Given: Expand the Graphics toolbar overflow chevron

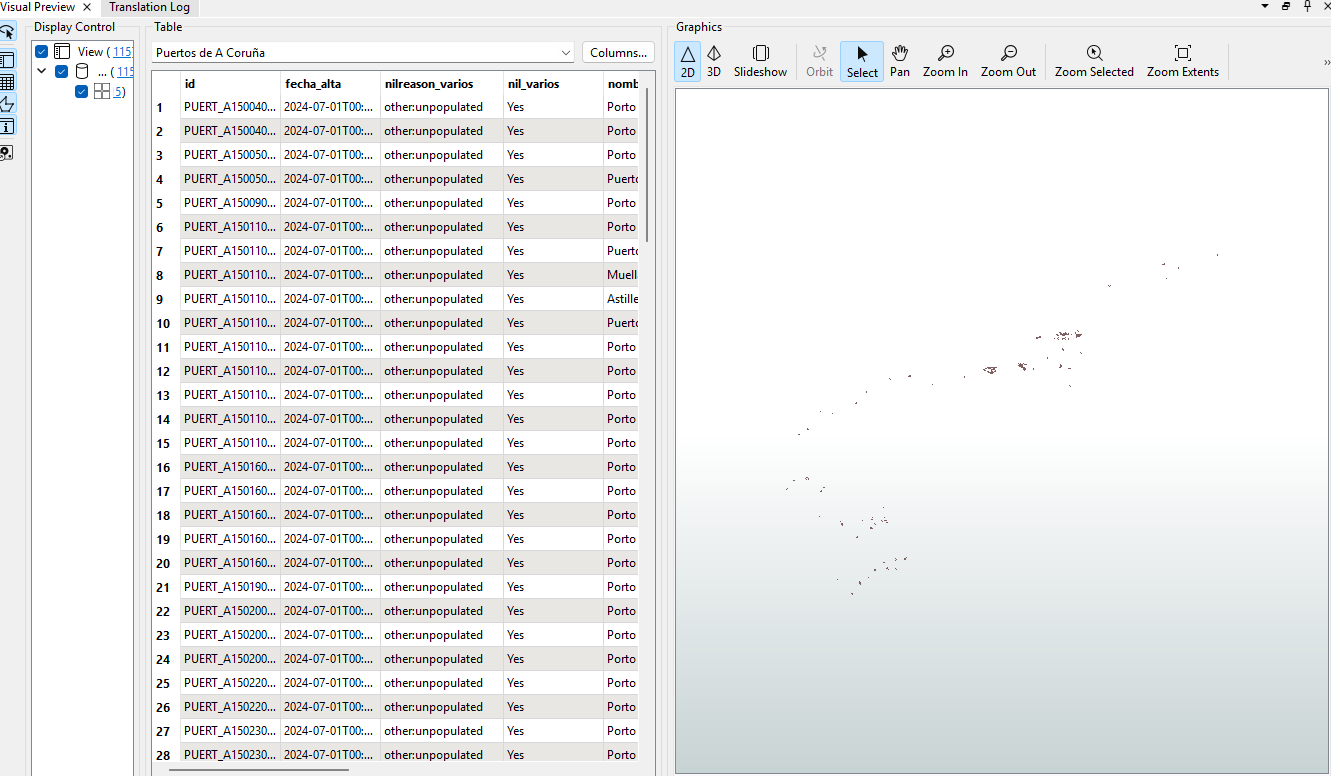Looking at the screenshot, I should (x=1326, y=62).
